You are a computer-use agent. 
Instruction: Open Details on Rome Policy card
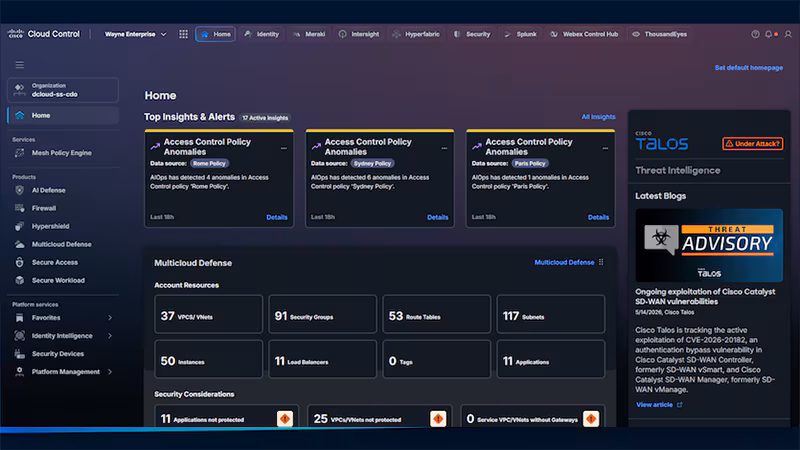click(277, 217)
